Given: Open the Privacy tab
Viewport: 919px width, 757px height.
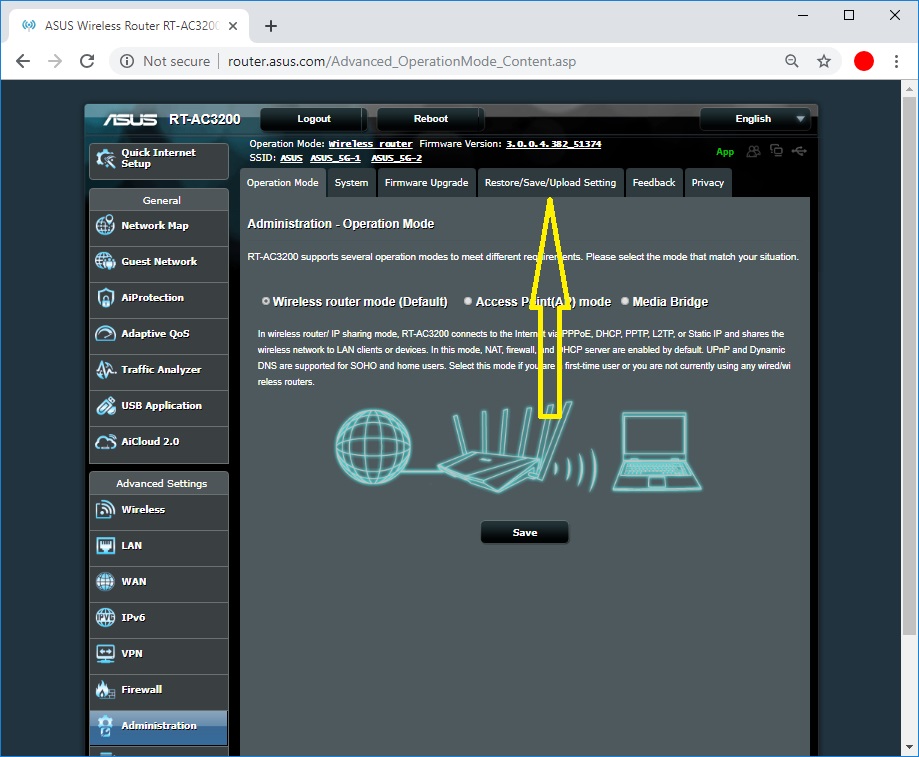Looking at the screenshot, I should point(707,183).
